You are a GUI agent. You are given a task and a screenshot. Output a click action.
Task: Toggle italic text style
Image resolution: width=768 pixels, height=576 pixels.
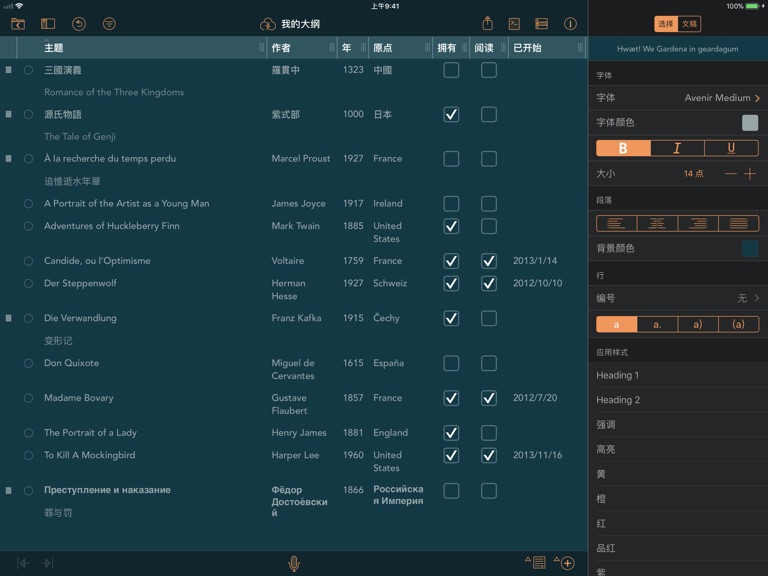[677, 148]
